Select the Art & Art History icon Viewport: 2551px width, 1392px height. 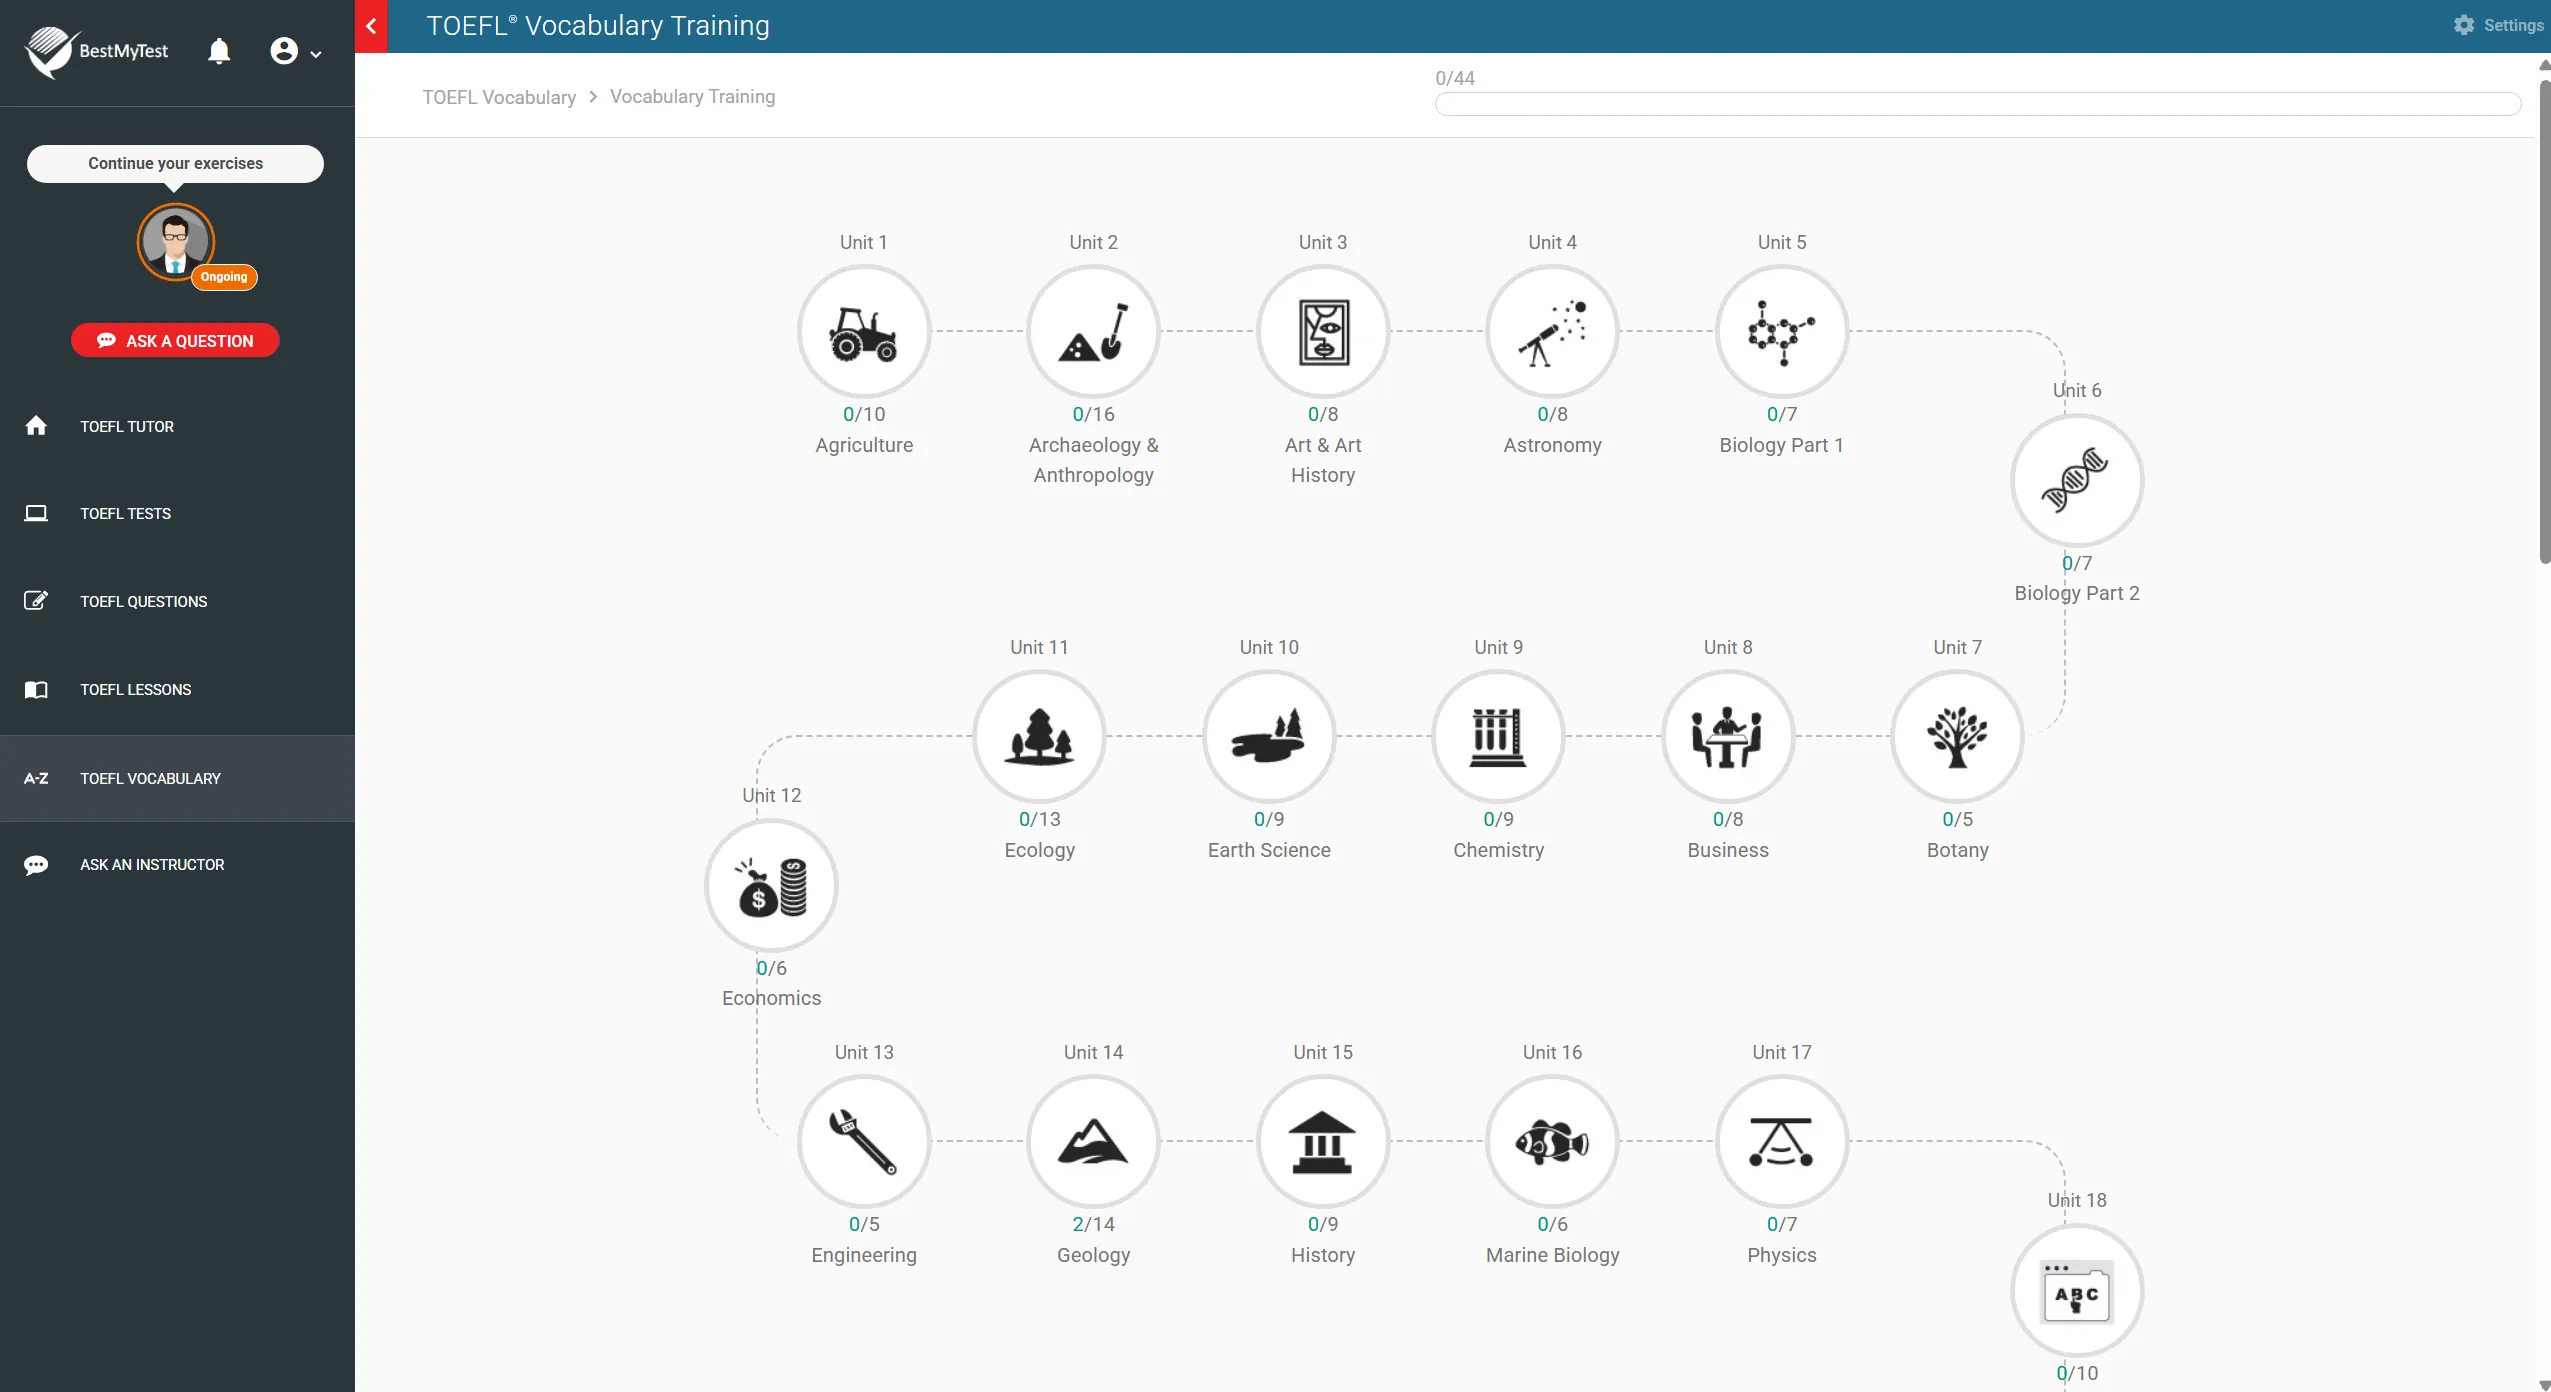[x=1323, y=331]
